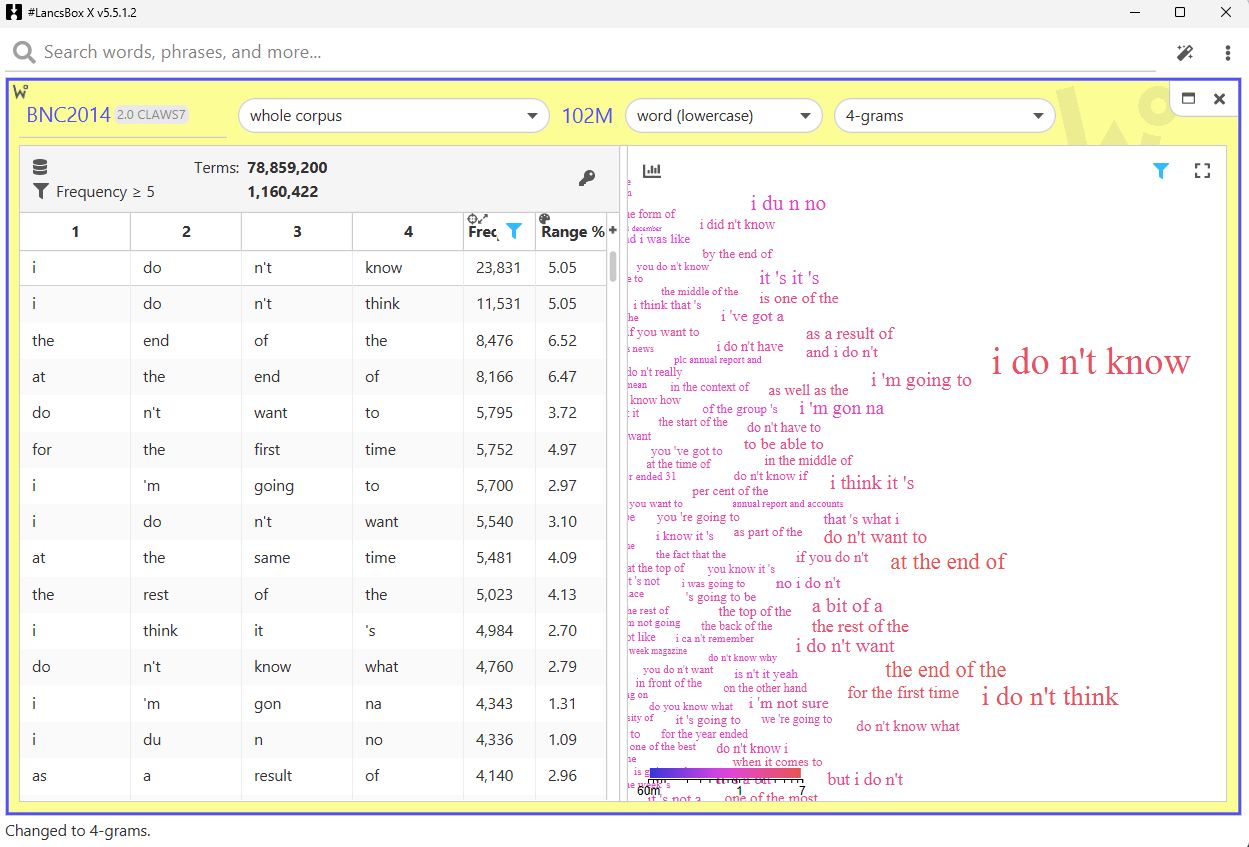This screenshot has height=847, width=1249.
Task: Sort by the Range % column header
Action: 571,232
